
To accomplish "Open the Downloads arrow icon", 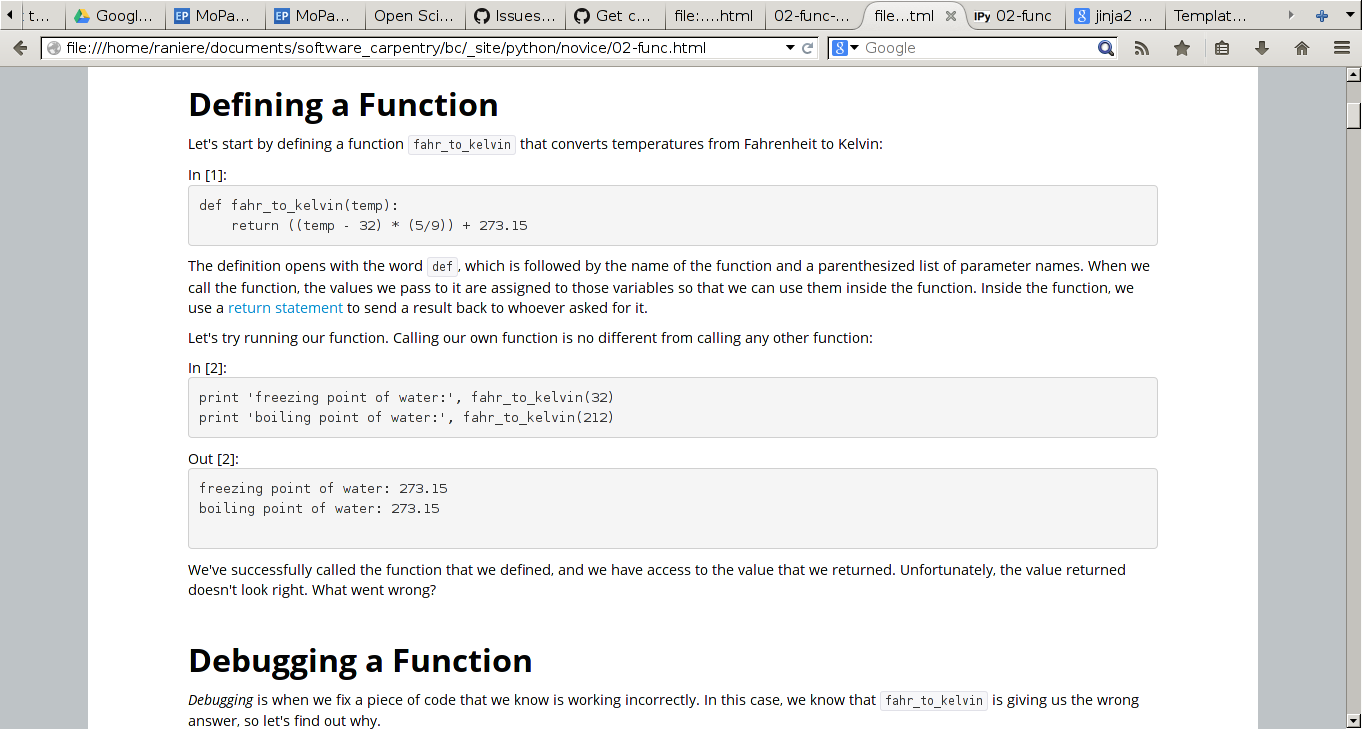I will (1262, 48).
